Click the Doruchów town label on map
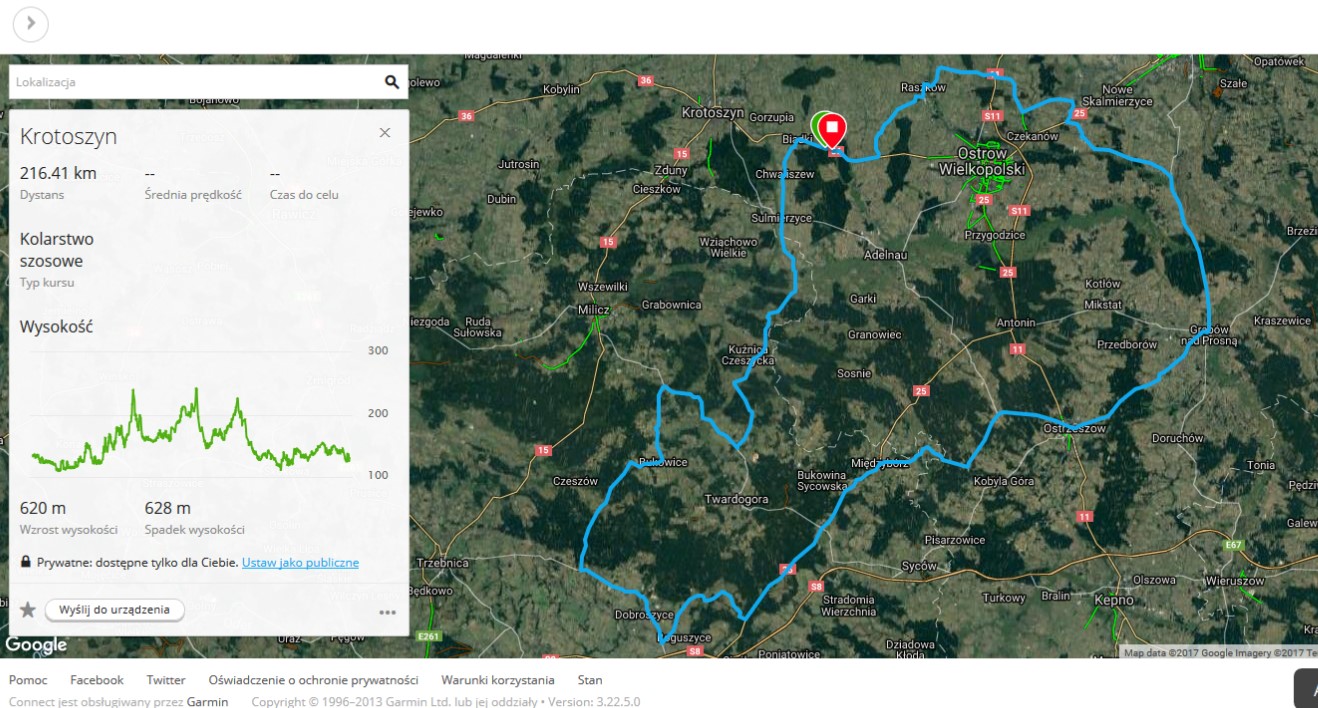Image resolution: width=1318 pixels, height=708 pixels. point(1177,438)
